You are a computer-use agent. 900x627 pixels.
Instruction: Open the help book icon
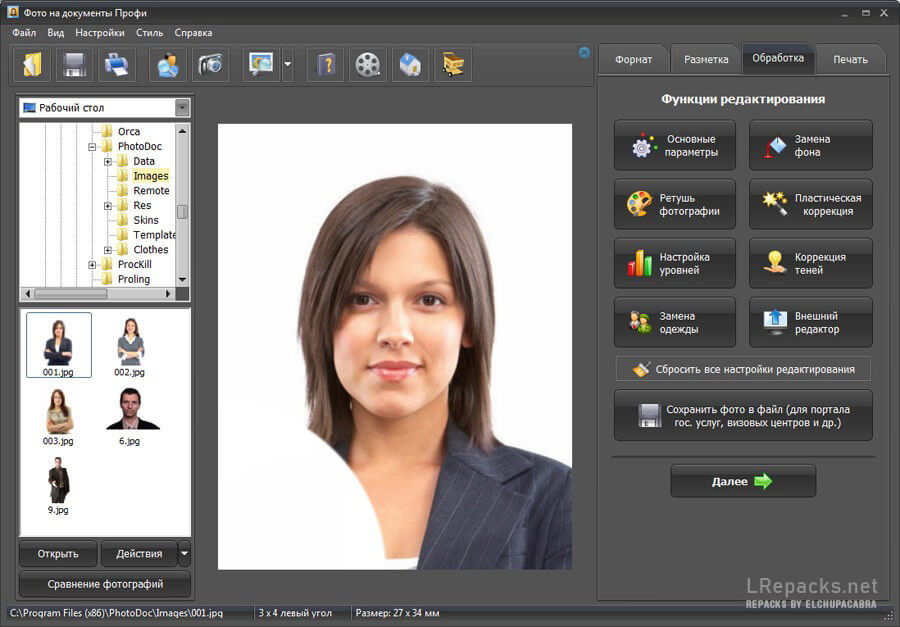[326, 65]
